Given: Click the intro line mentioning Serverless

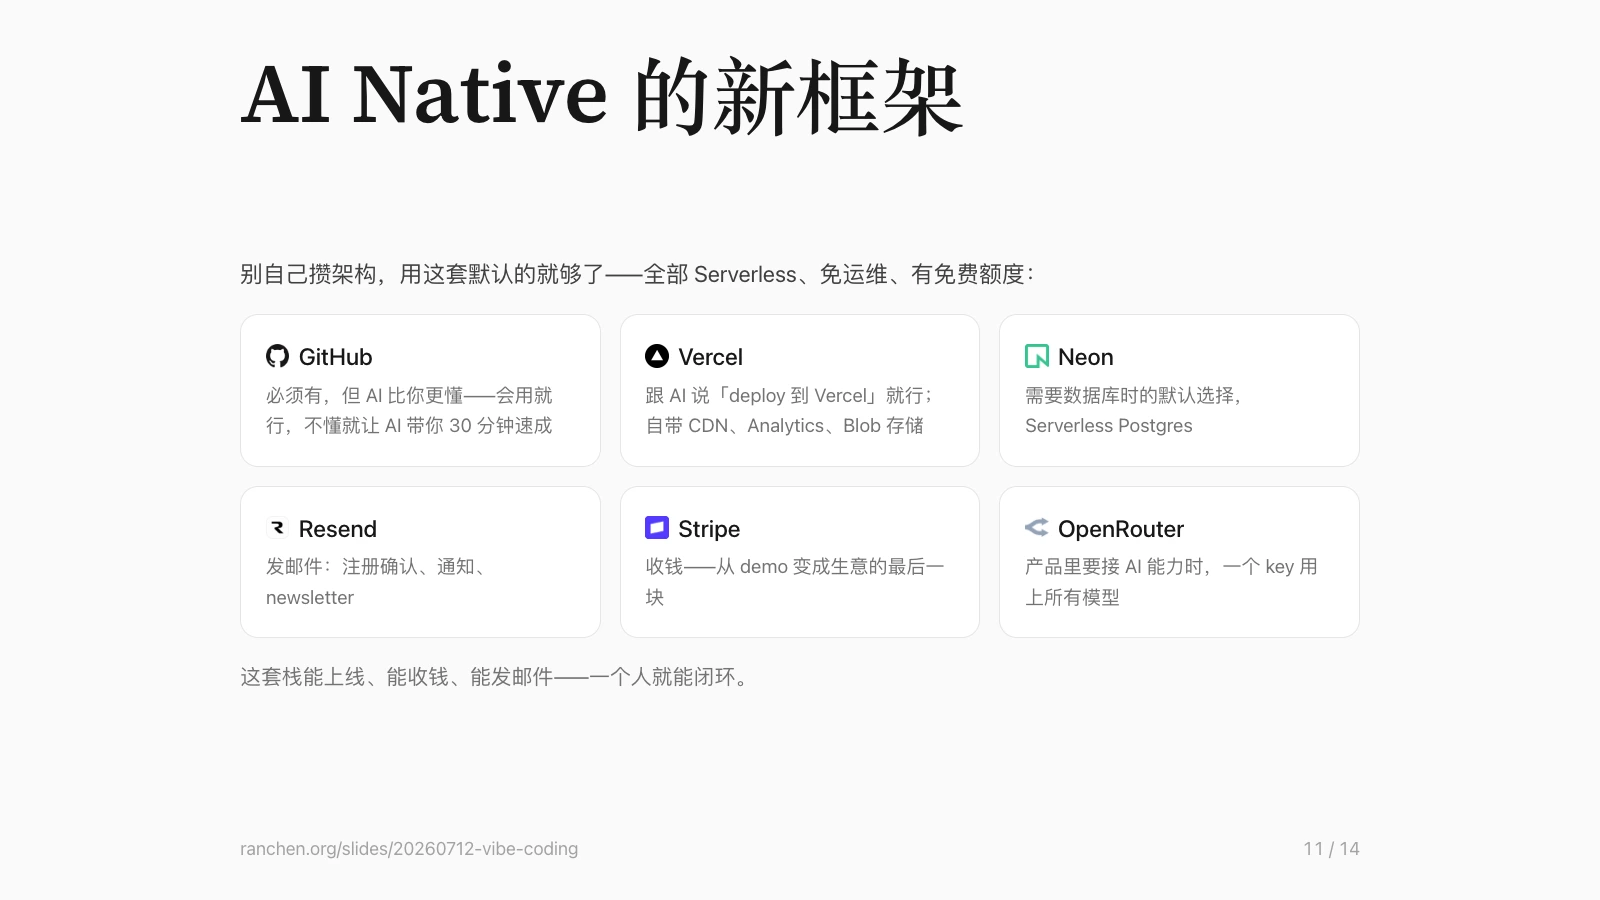Looking at the screenshot, I should [x=637, y=274].
